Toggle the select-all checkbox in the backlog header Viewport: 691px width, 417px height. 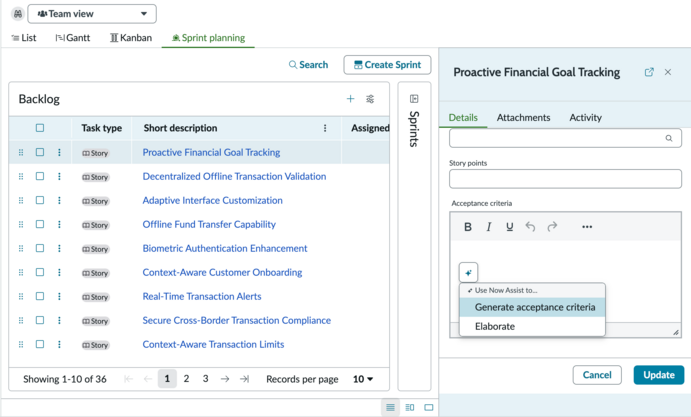tap(40, 128)
